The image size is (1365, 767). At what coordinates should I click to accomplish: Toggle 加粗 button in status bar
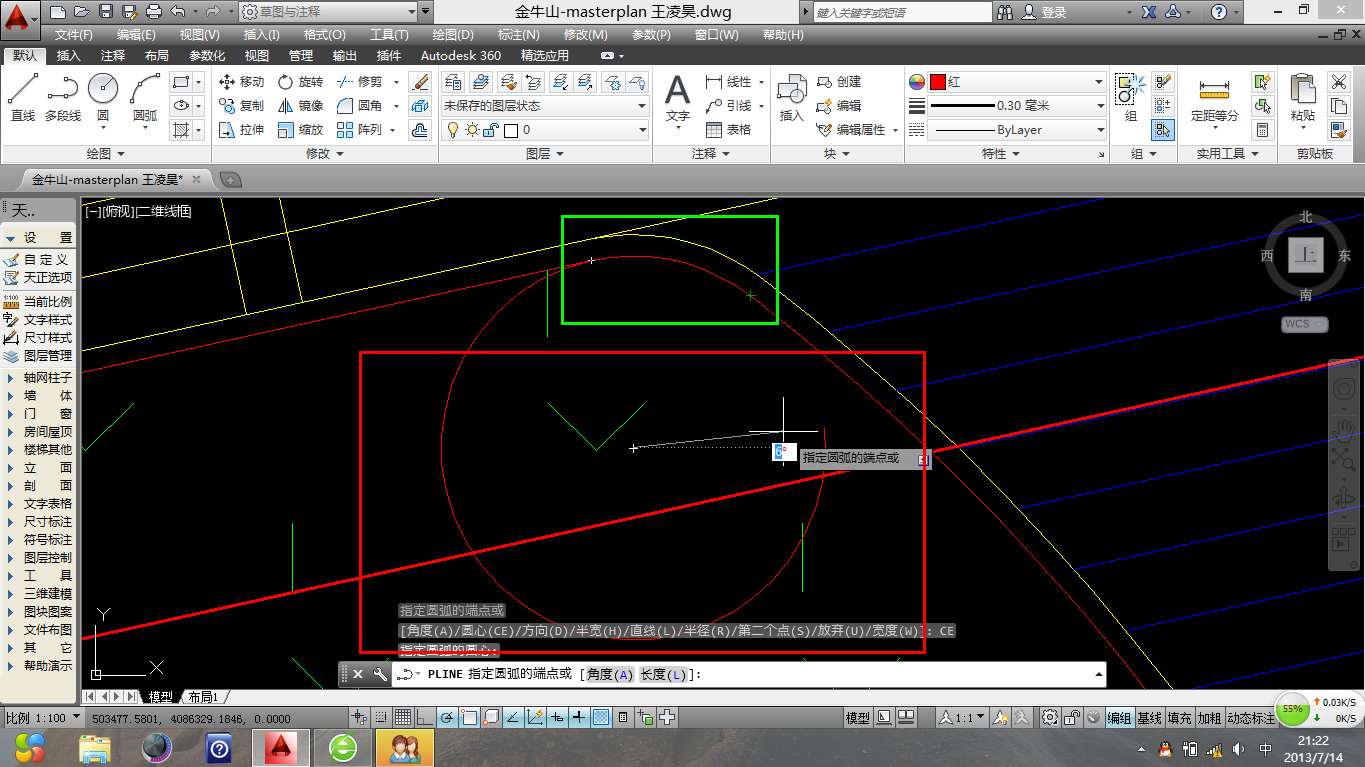click(1210, 718)
